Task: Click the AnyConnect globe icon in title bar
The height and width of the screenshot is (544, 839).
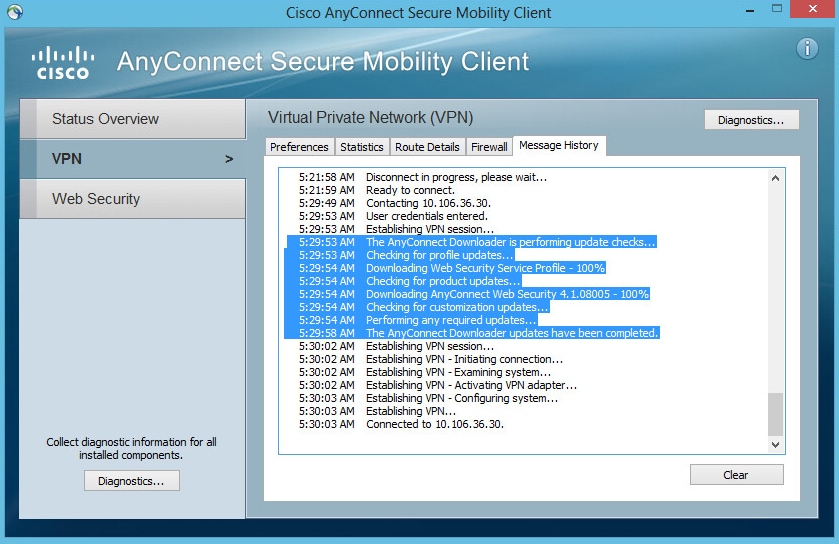Action: tap(15, 12)
